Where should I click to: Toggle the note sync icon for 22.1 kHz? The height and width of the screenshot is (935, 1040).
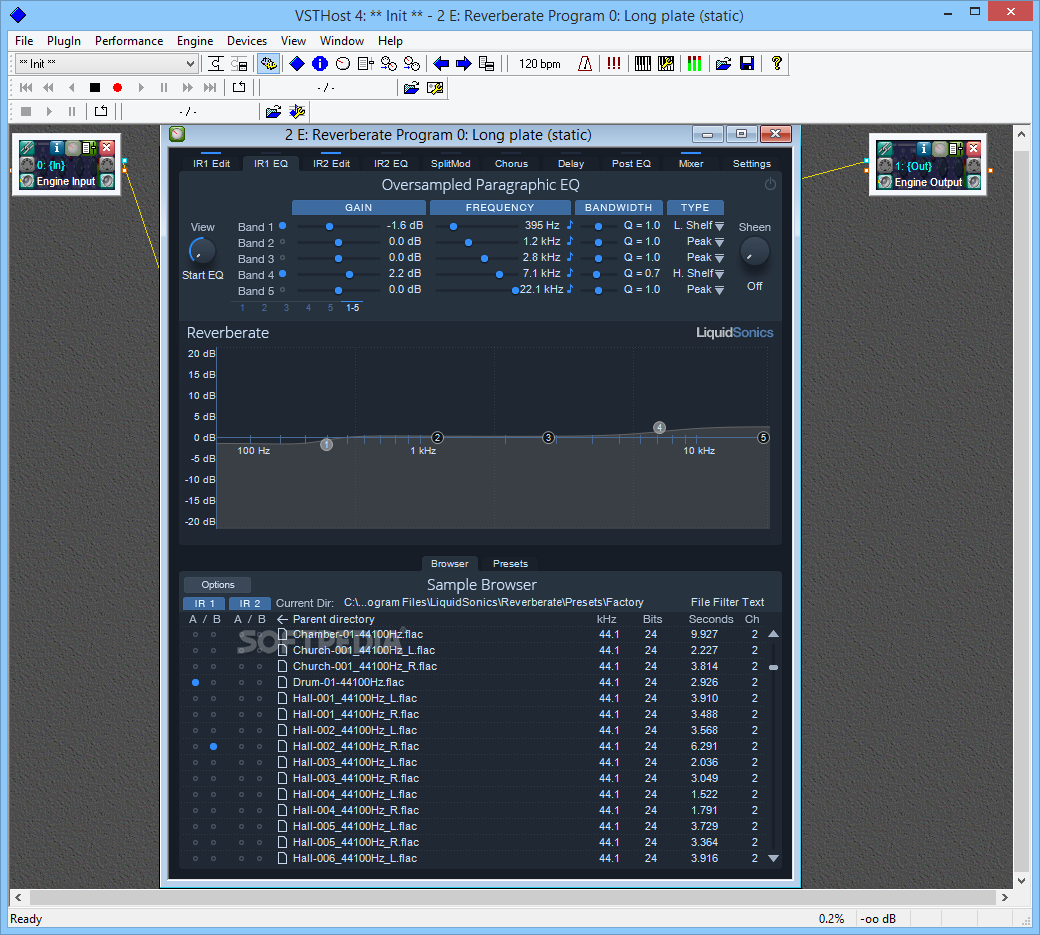tap(569, 289)
